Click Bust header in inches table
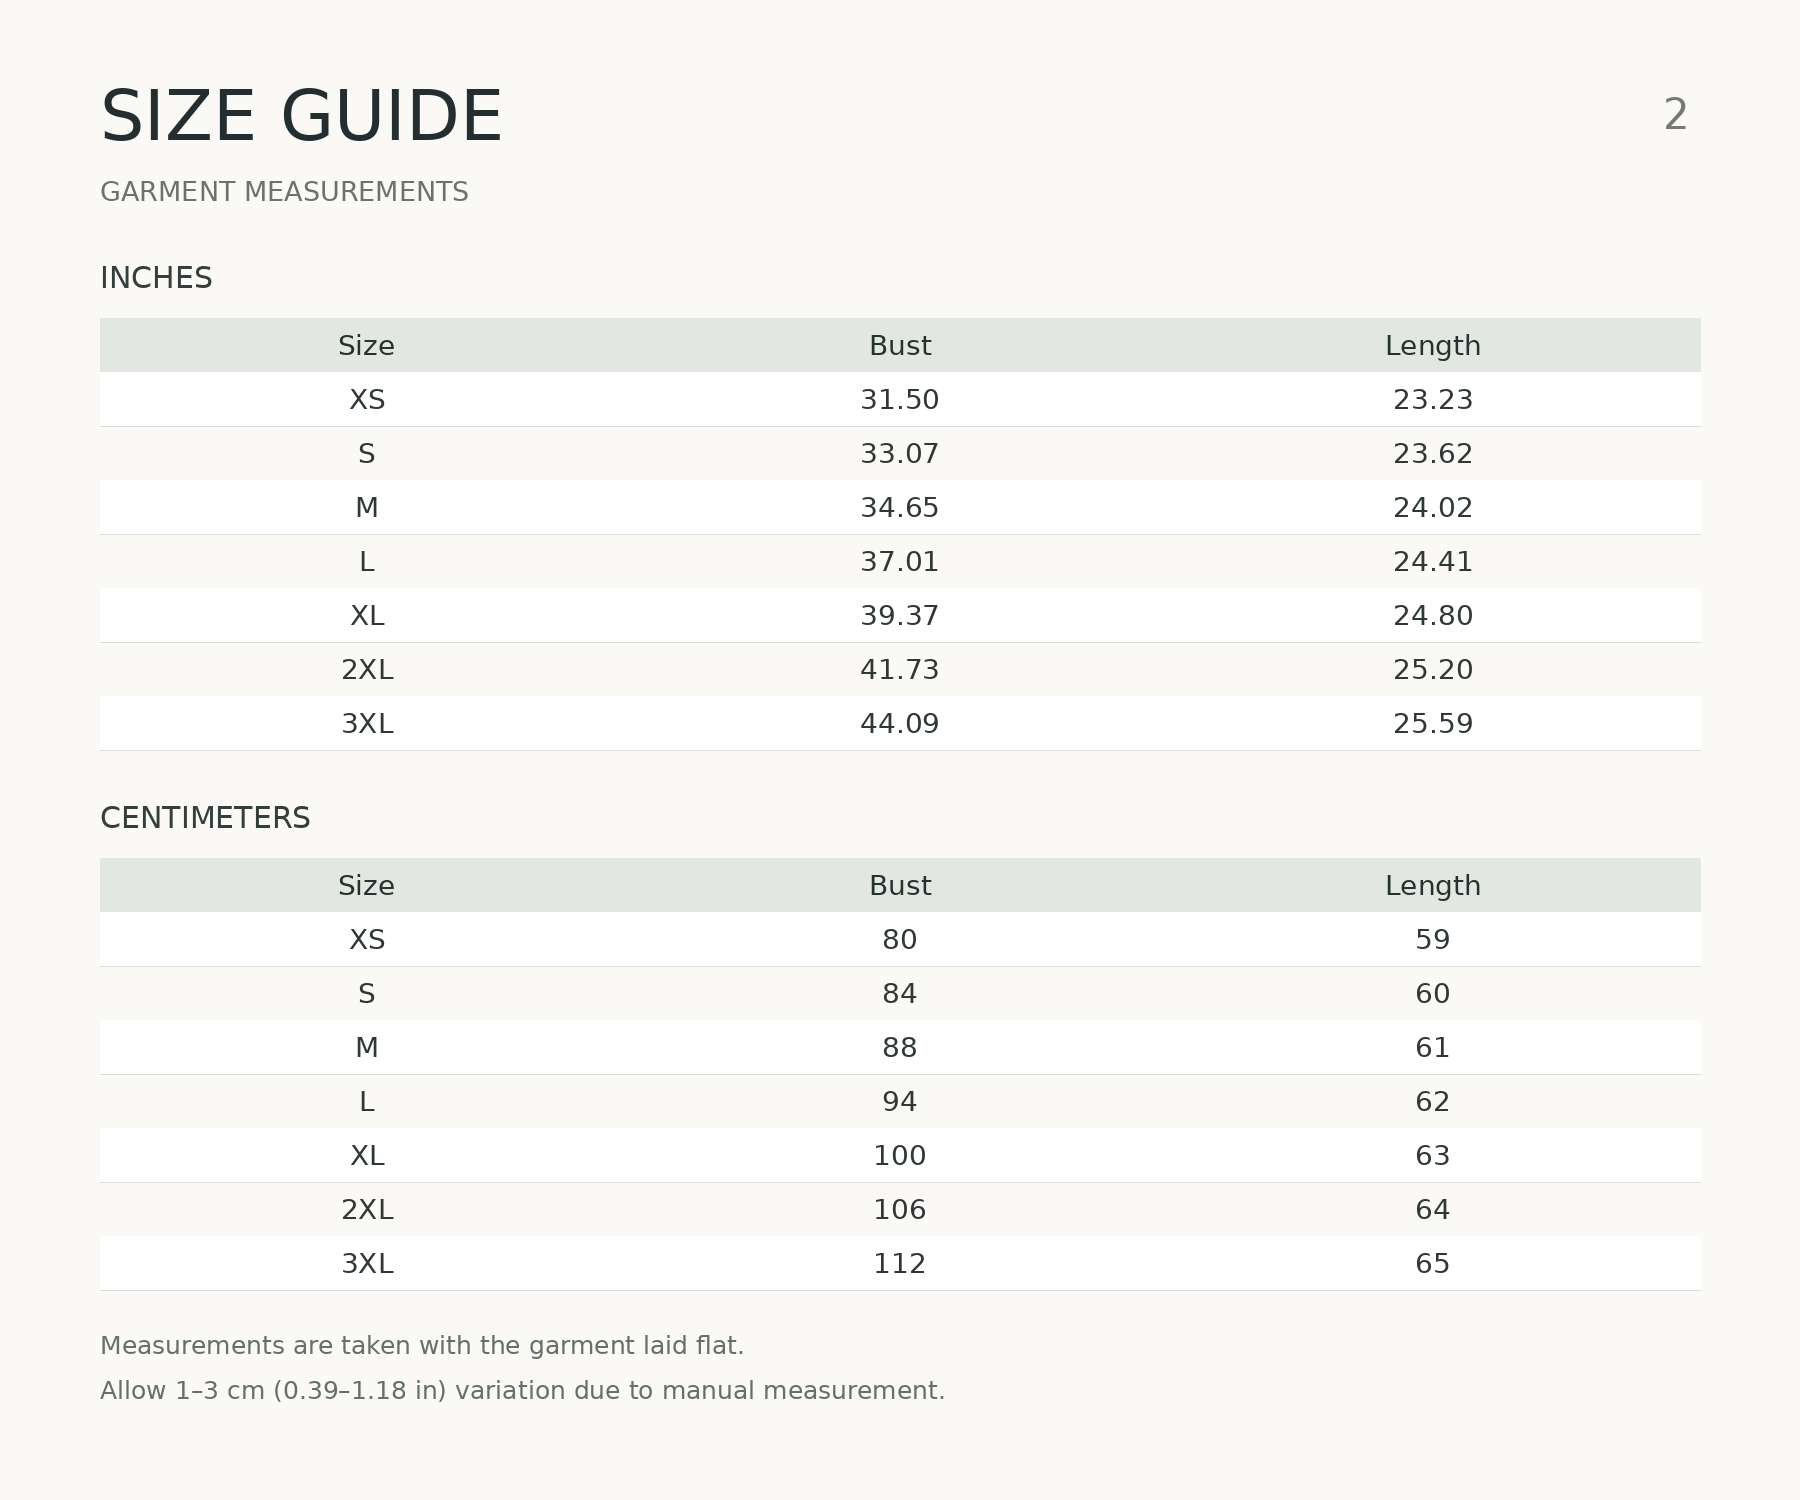This screenshot has height=1500, width=1800. 900,346
